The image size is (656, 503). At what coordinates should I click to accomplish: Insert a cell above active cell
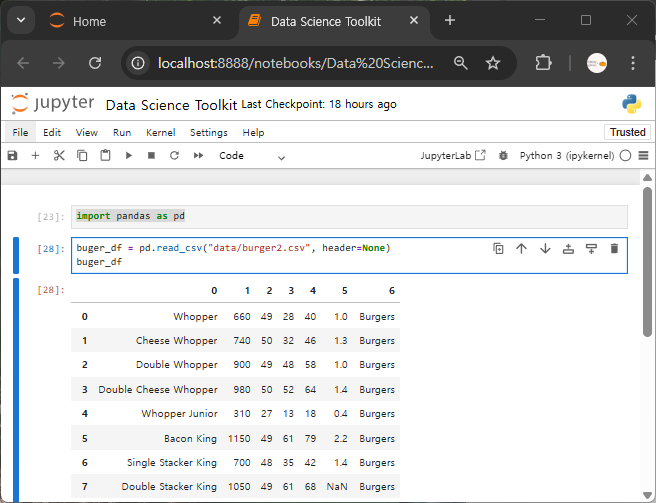(568, 249)
